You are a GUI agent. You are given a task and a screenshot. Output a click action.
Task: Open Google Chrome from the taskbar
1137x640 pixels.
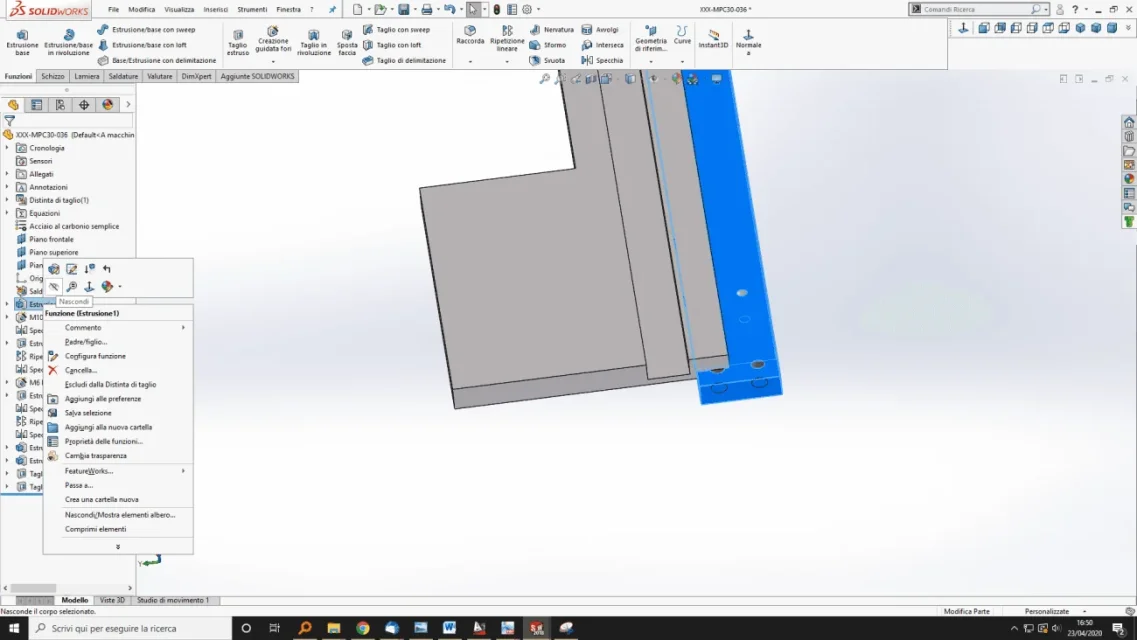(363, 628)
